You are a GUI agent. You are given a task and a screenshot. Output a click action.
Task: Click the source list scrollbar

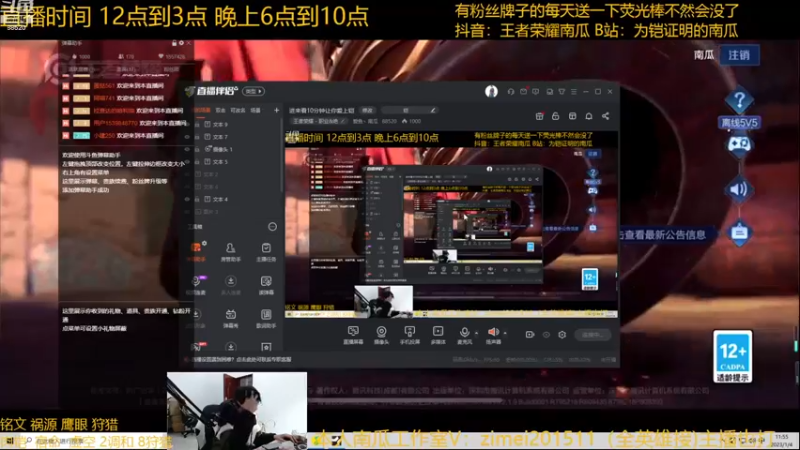pyautogui.click(x=282, y=156)
